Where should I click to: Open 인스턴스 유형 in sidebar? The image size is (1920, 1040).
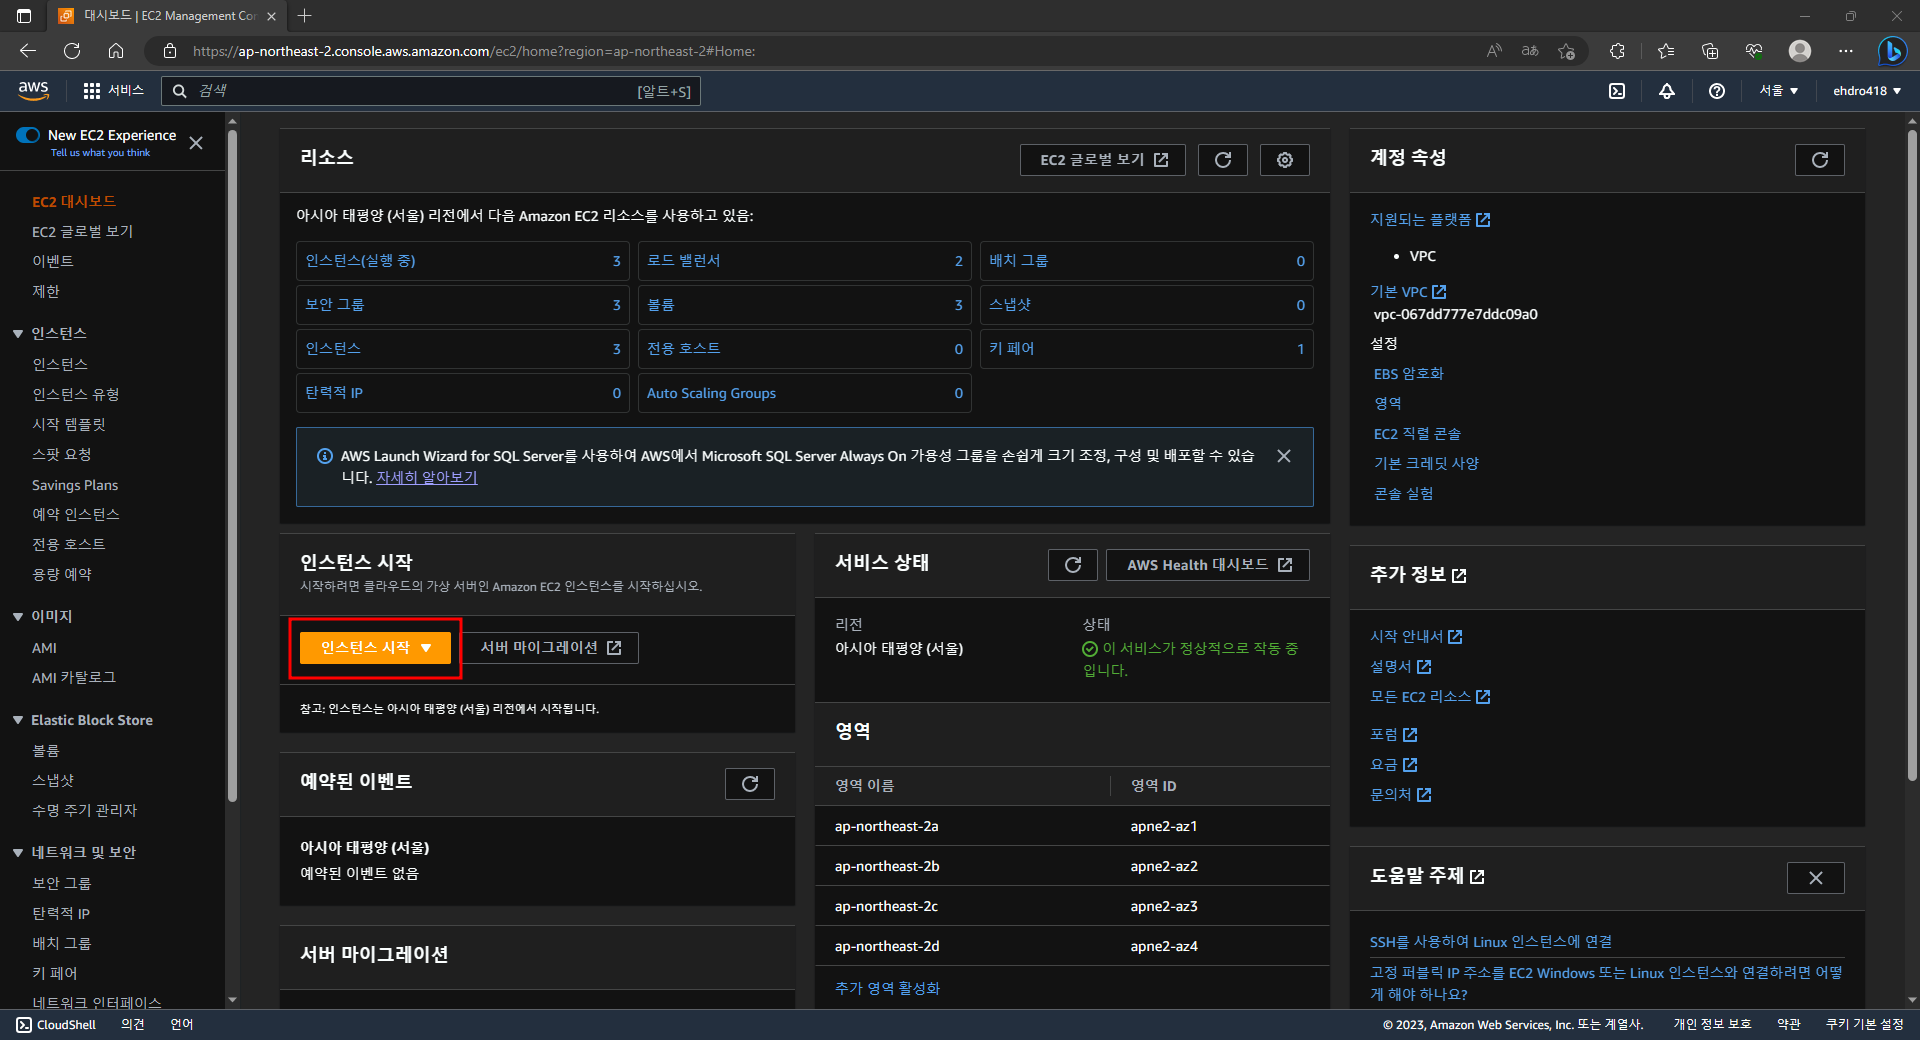(x=76, y=395)
